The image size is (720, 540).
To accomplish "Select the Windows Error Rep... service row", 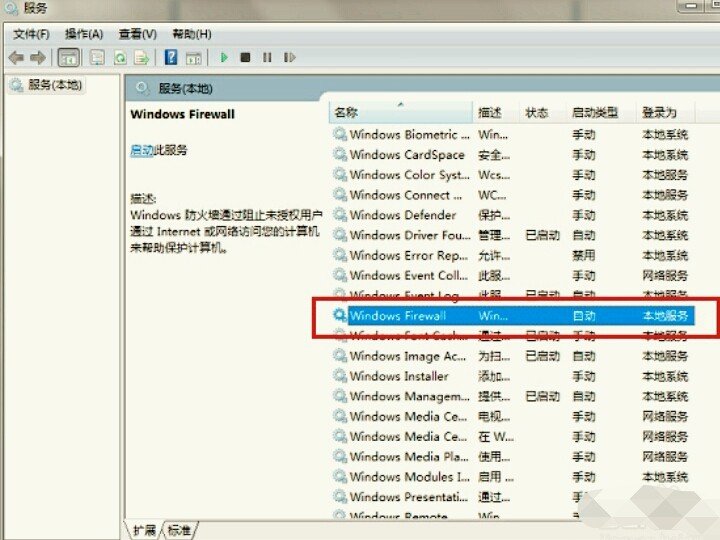I will (x=513, y=255).
